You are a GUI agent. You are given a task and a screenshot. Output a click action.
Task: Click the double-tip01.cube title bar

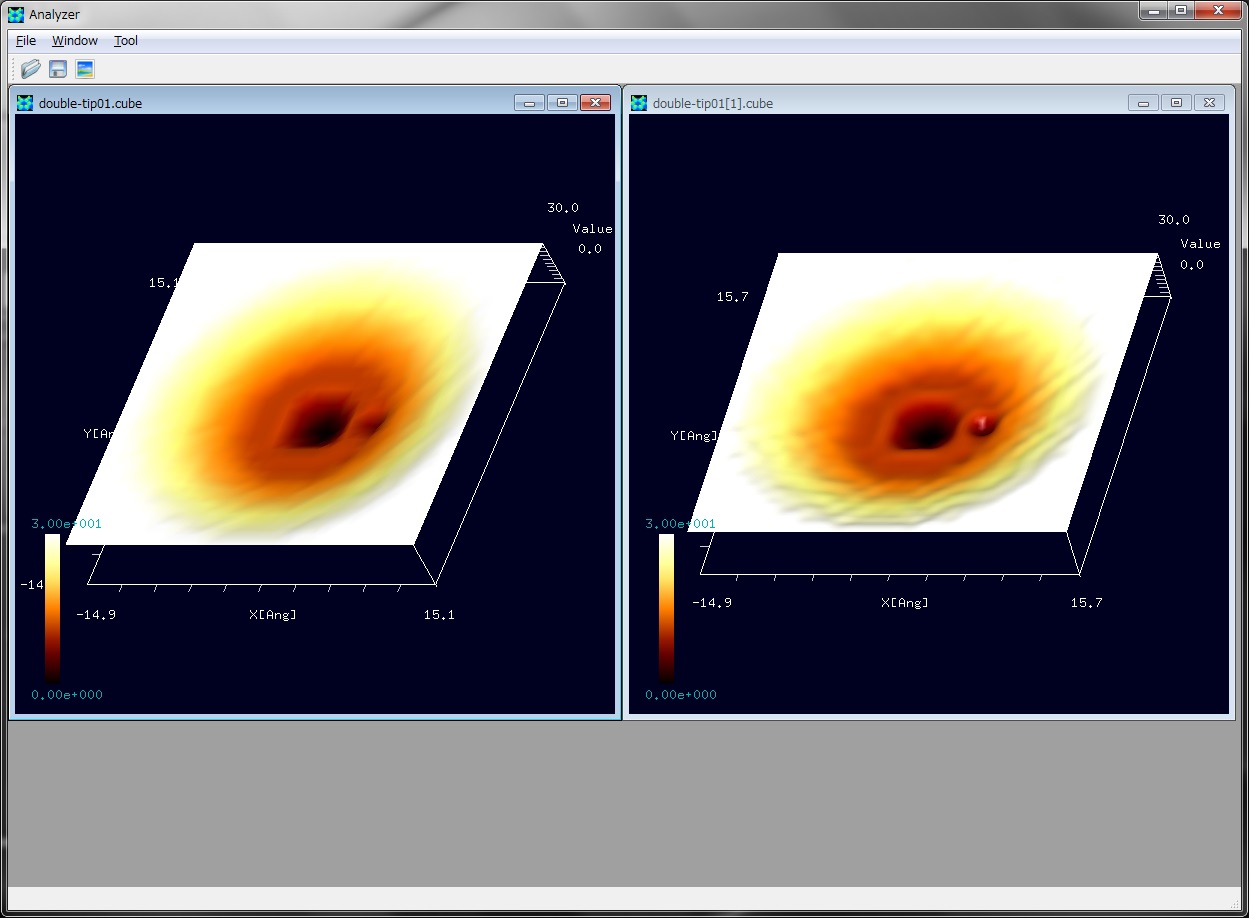coord(315,103)
